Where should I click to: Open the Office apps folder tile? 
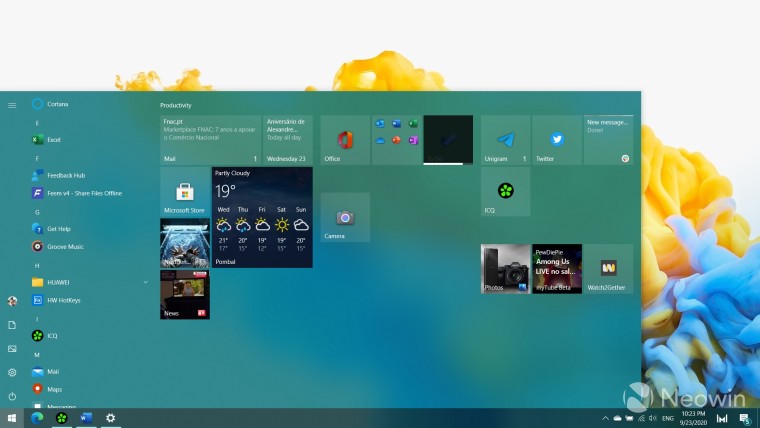pos(396,140)
